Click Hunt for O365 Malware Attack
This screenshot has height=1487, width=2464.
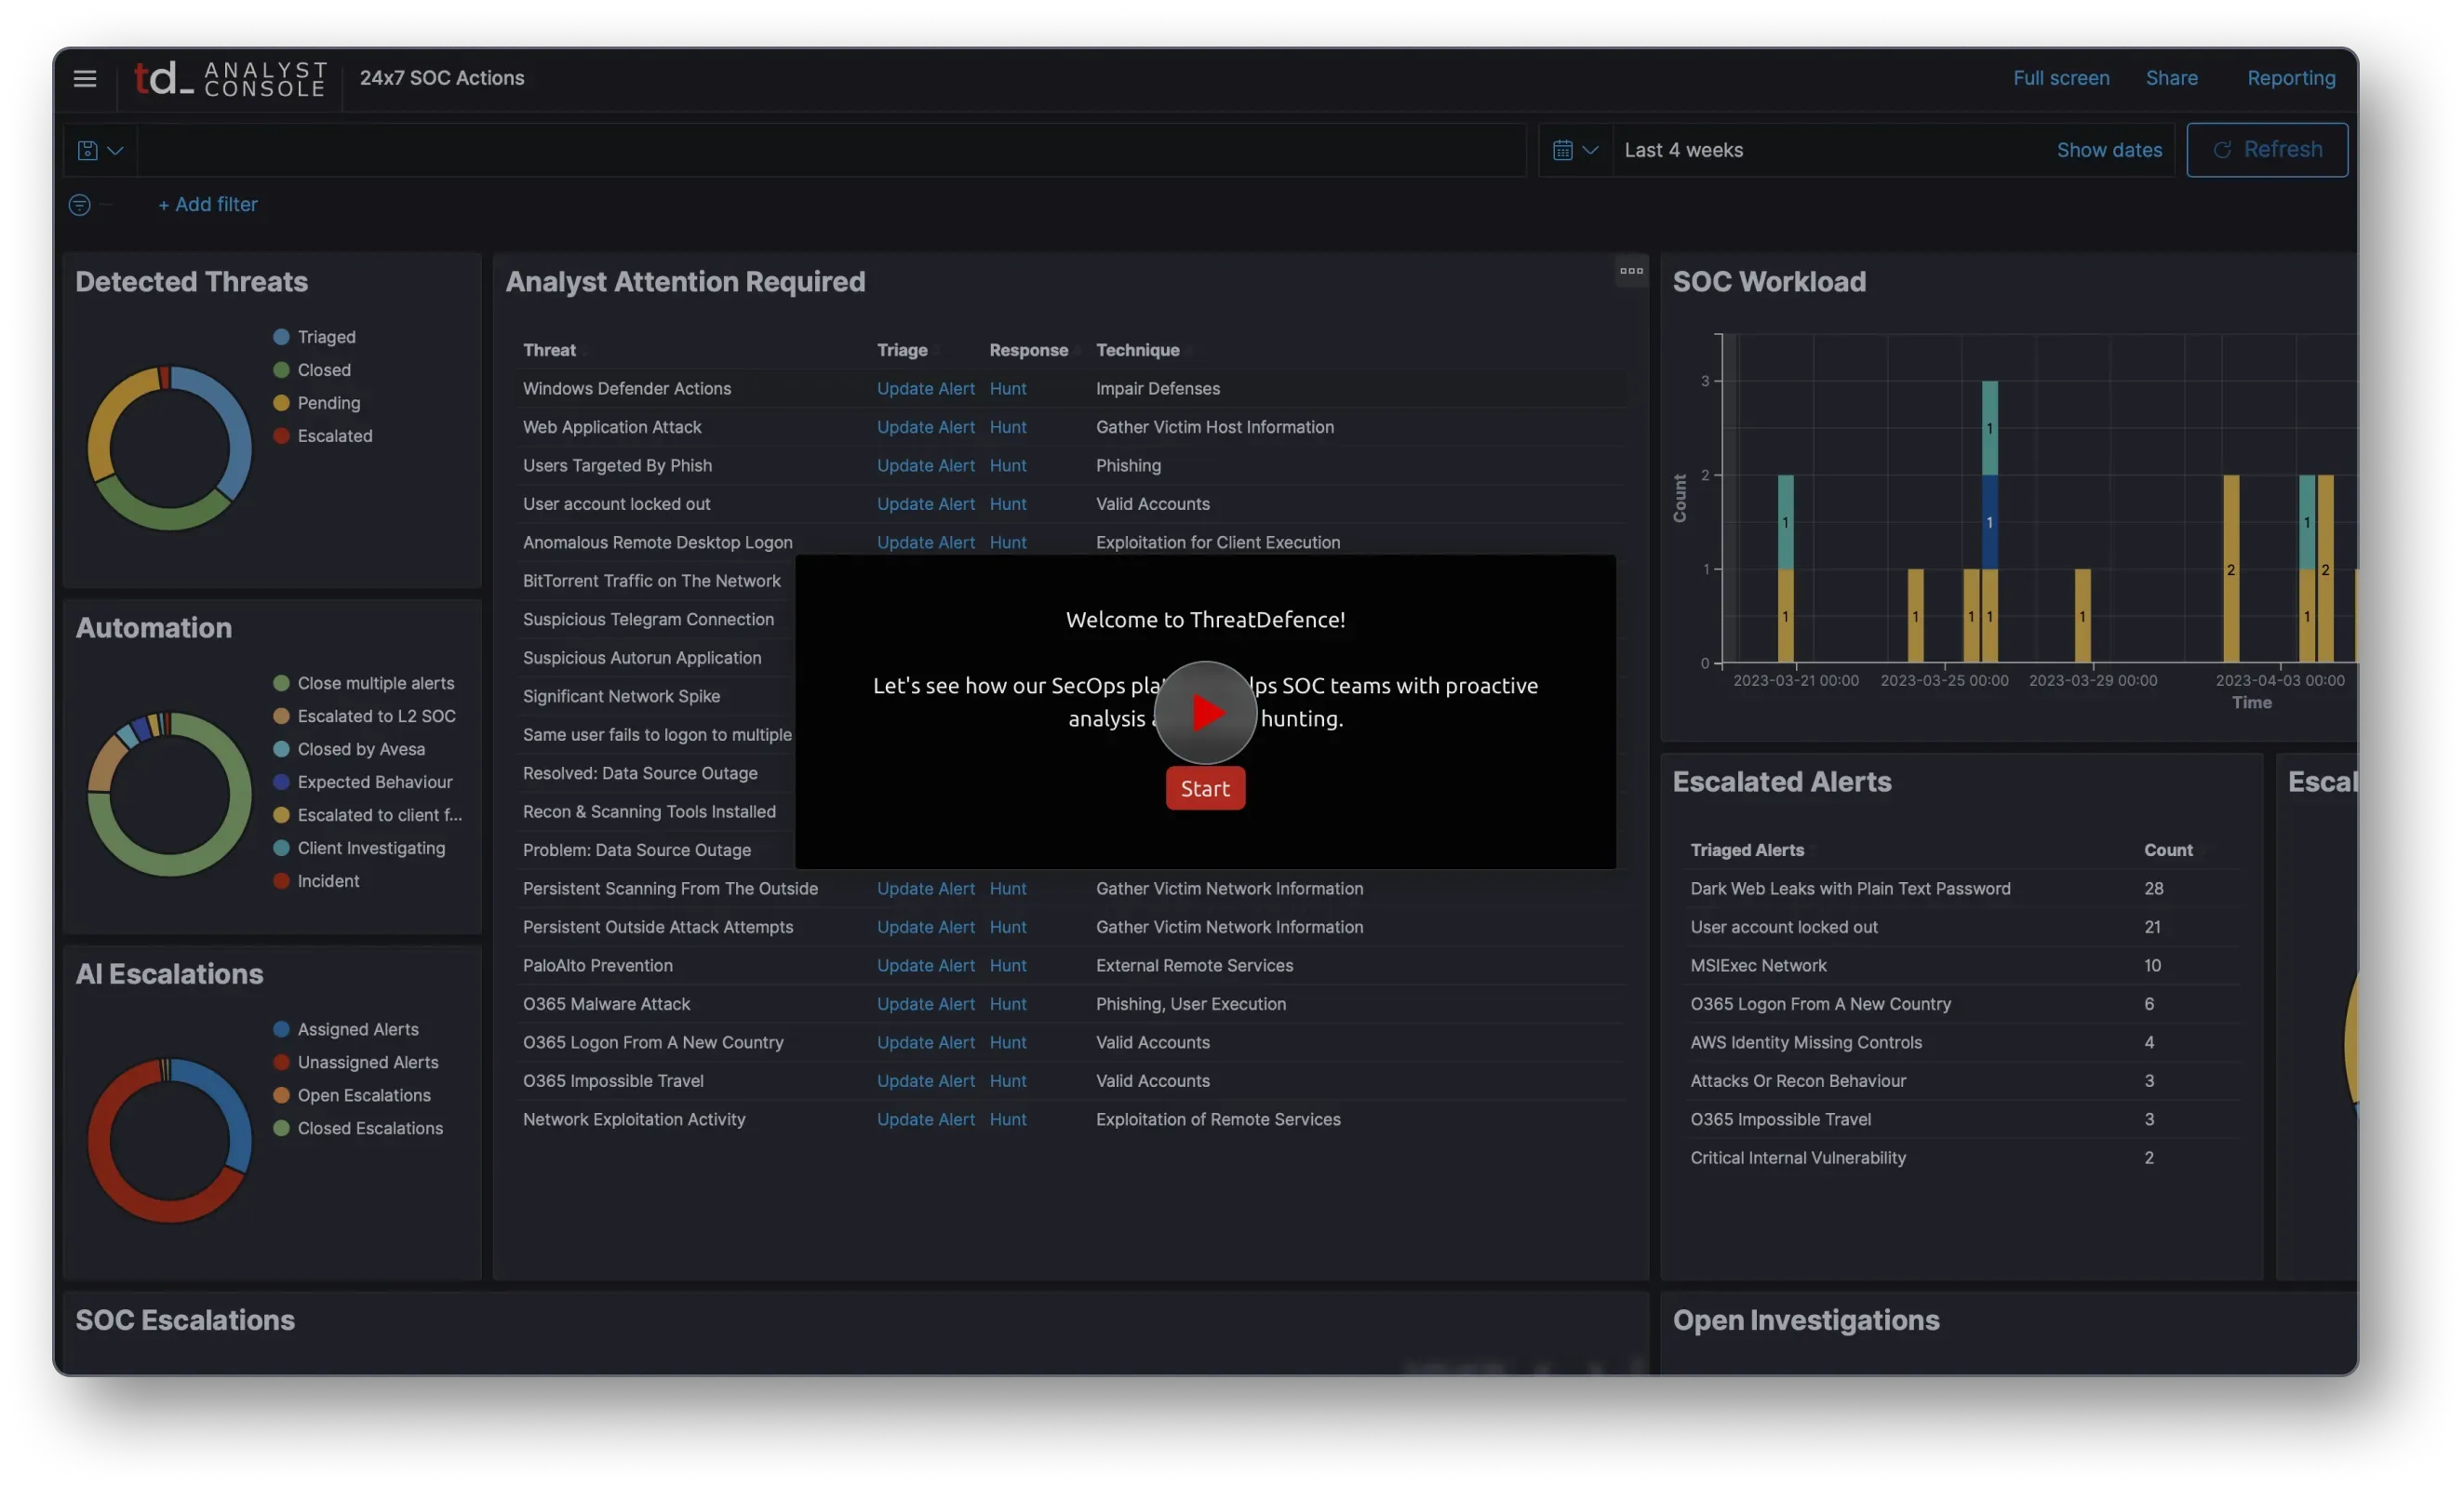click(x=1008, y=1004)
